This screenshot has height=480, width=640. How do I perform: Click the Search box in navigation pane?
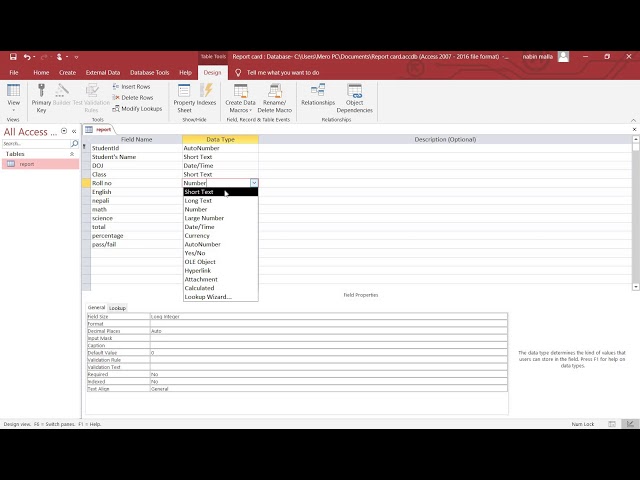pyautogui.click(x=36, y=143)
